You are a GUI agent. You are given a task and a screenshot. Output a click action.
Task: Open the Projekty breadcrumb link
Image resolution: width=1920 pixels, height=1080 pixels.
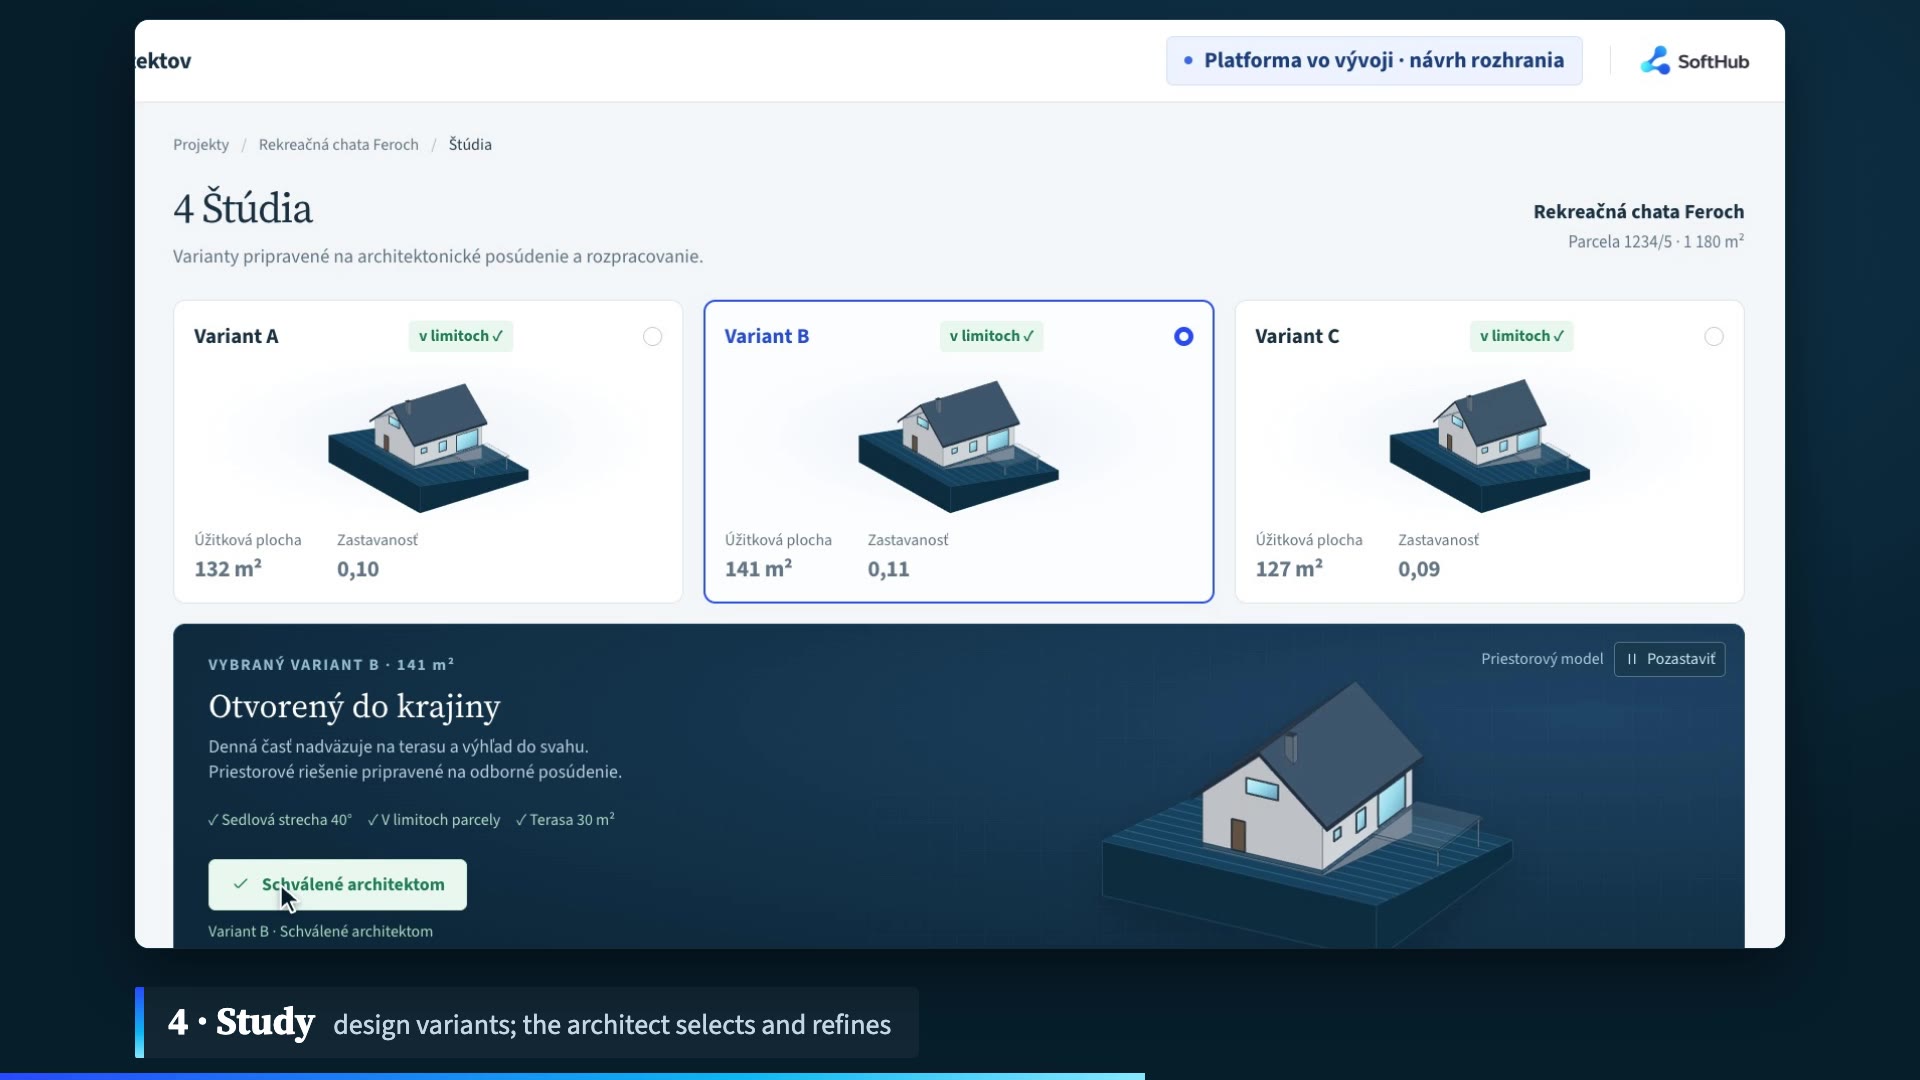(x=201, y=145)
